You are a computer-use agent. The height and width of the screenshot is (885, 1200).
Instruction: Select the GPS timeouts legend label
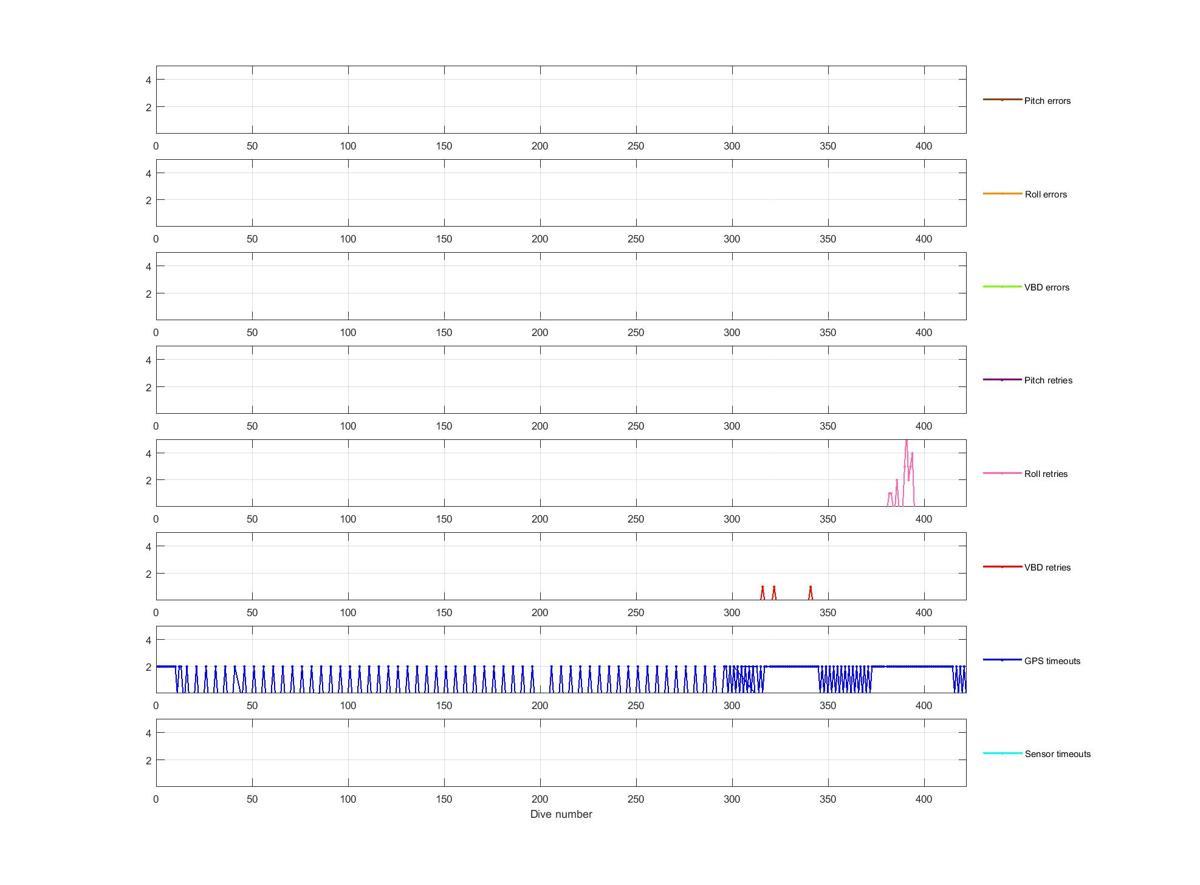1052,661
